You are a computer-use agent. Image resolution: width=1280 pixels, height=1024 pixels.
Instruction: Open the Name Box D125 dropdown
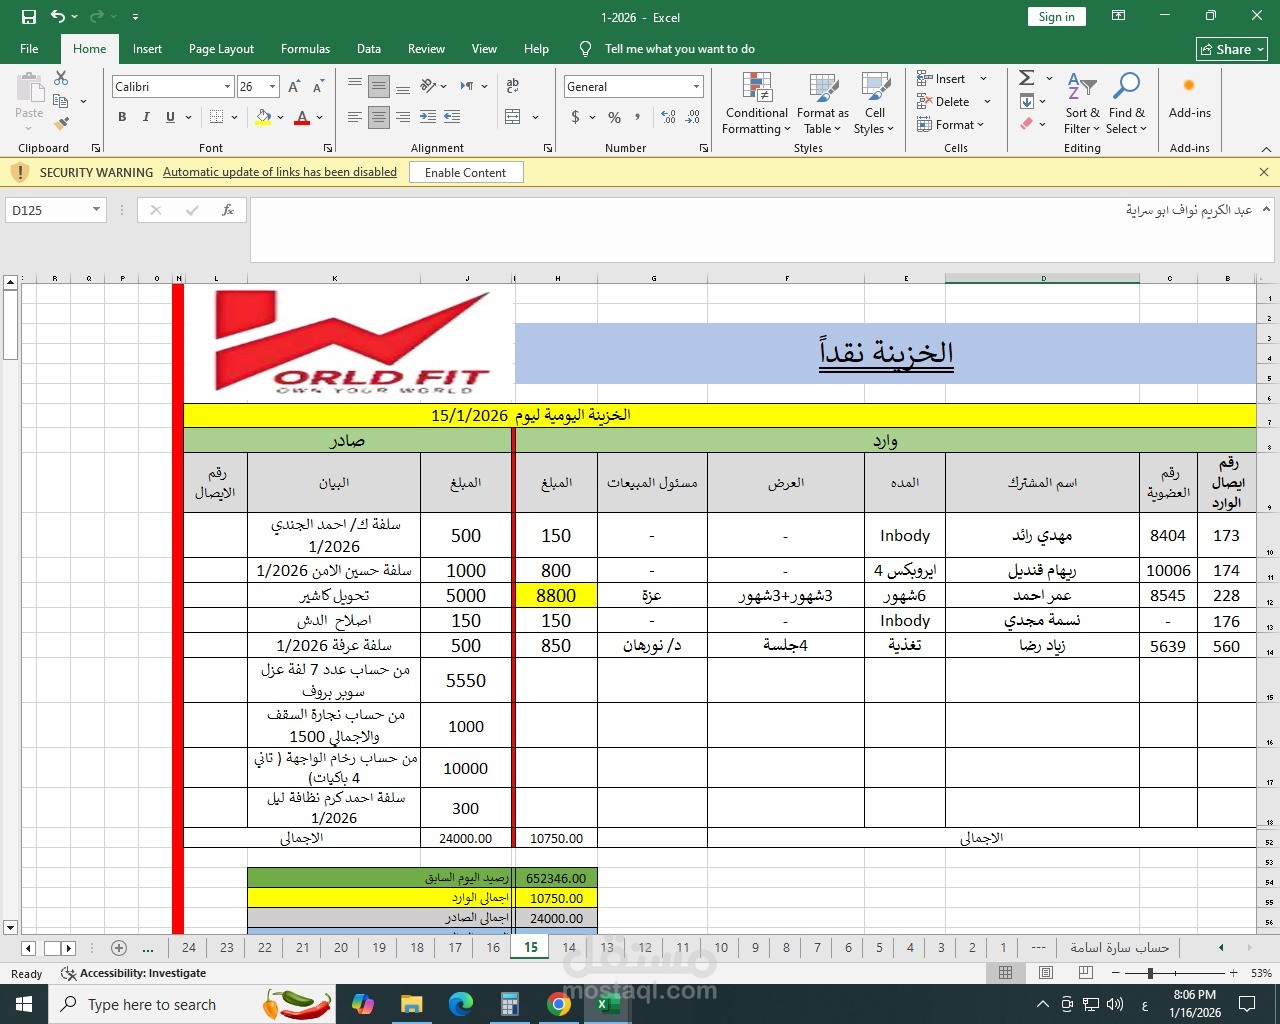(96, 210)
